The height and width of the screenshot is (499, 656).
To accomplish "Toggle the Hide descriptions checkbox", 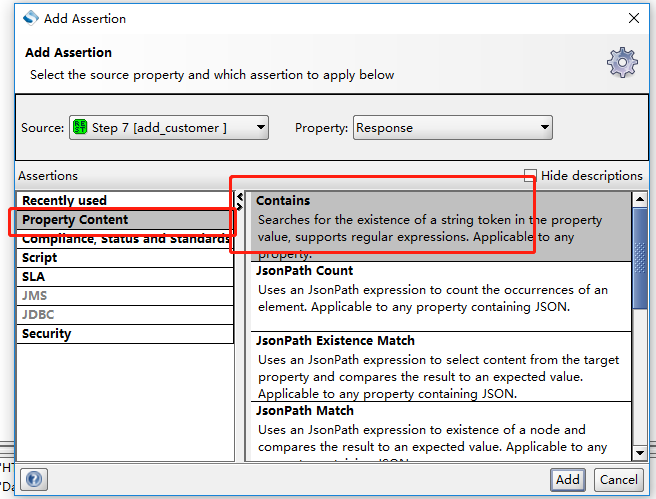I will pyautogui.click(x=531, y=176).
